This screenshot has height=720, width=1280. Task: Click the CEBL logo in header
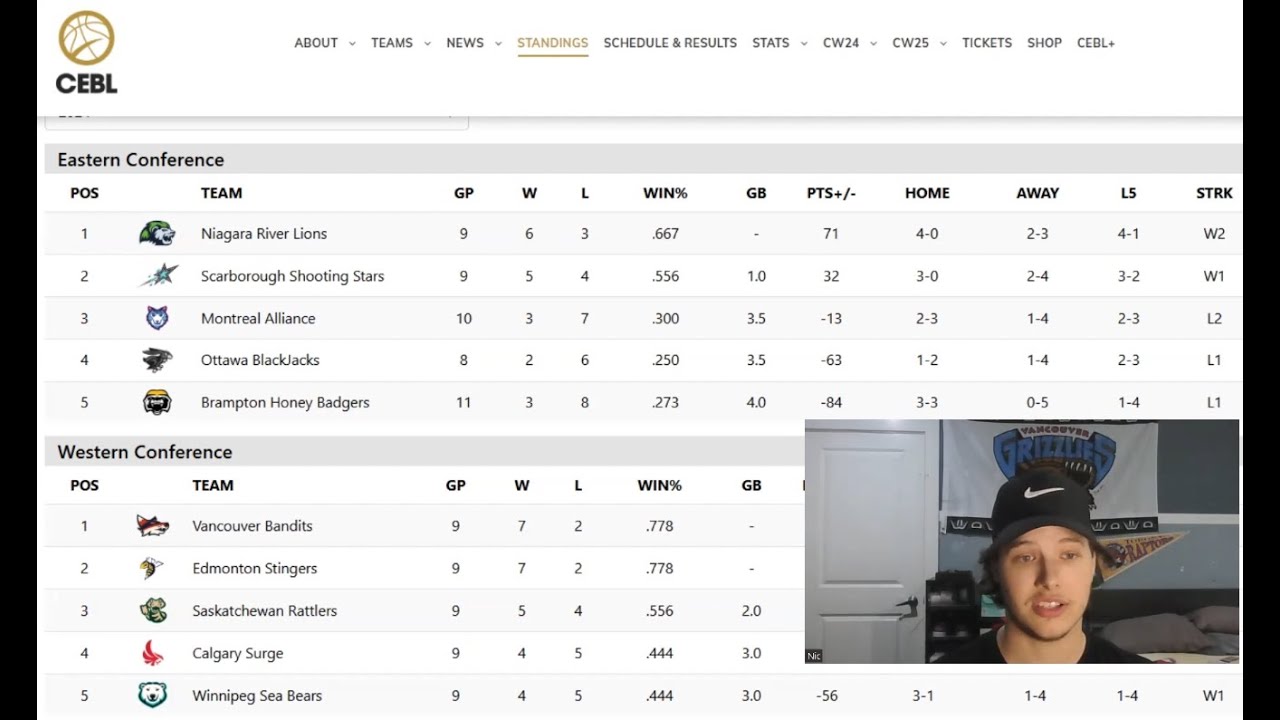[x=86, y=52]
